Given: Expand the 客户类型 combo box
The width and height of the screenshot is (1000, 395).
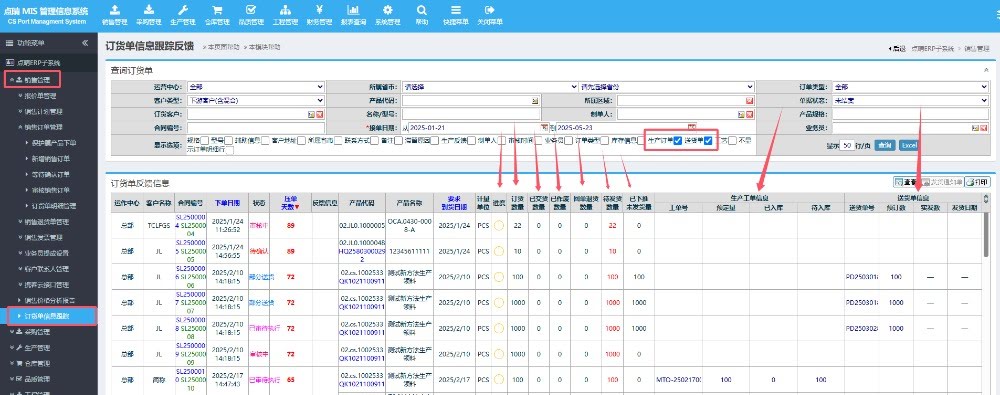Looking at the screenshot, I should (256, 100).
